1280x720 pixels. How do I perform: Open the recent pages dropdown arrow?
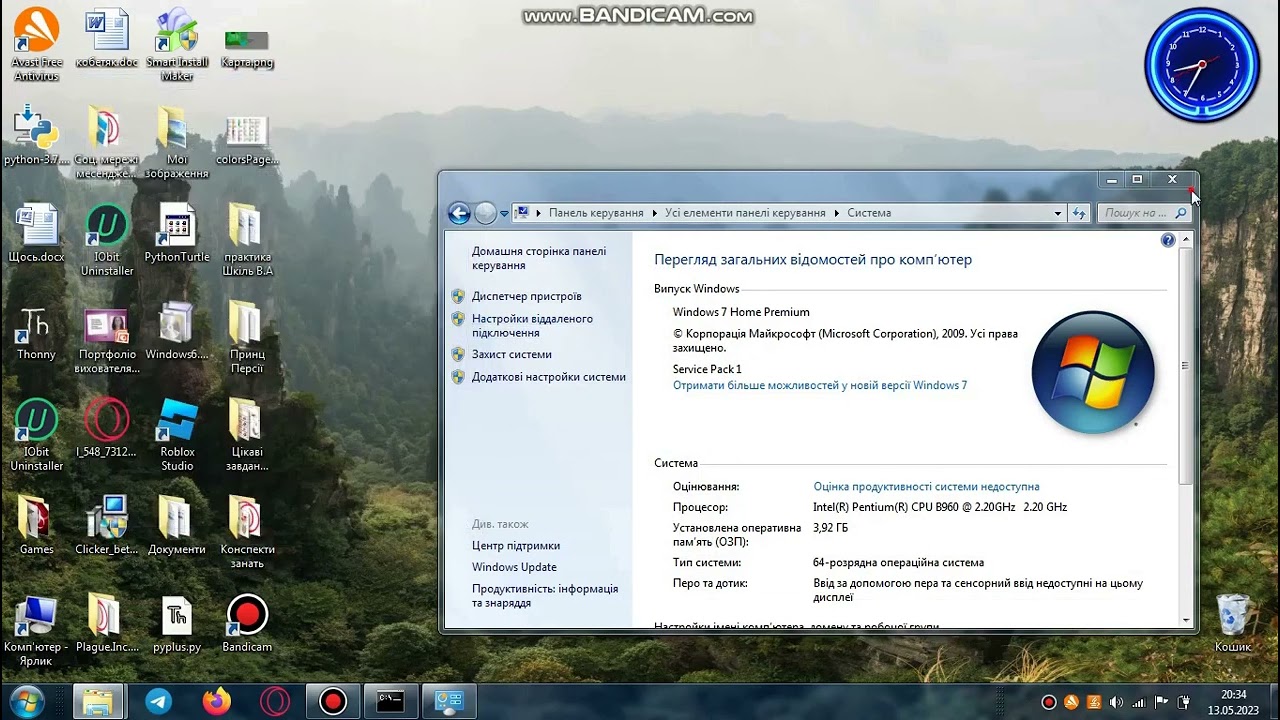tap(504, 213)
